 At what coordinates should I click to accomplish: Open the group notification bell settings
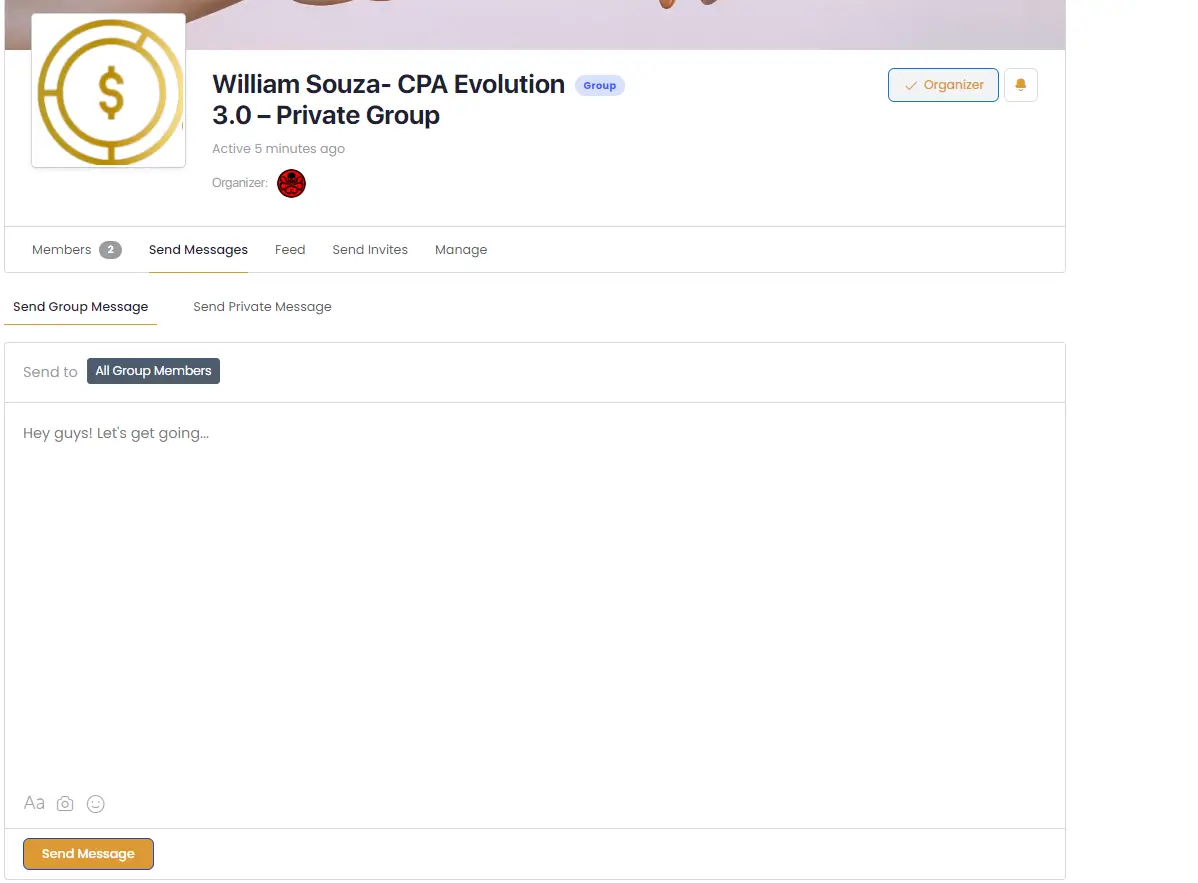pos(1020,85)
